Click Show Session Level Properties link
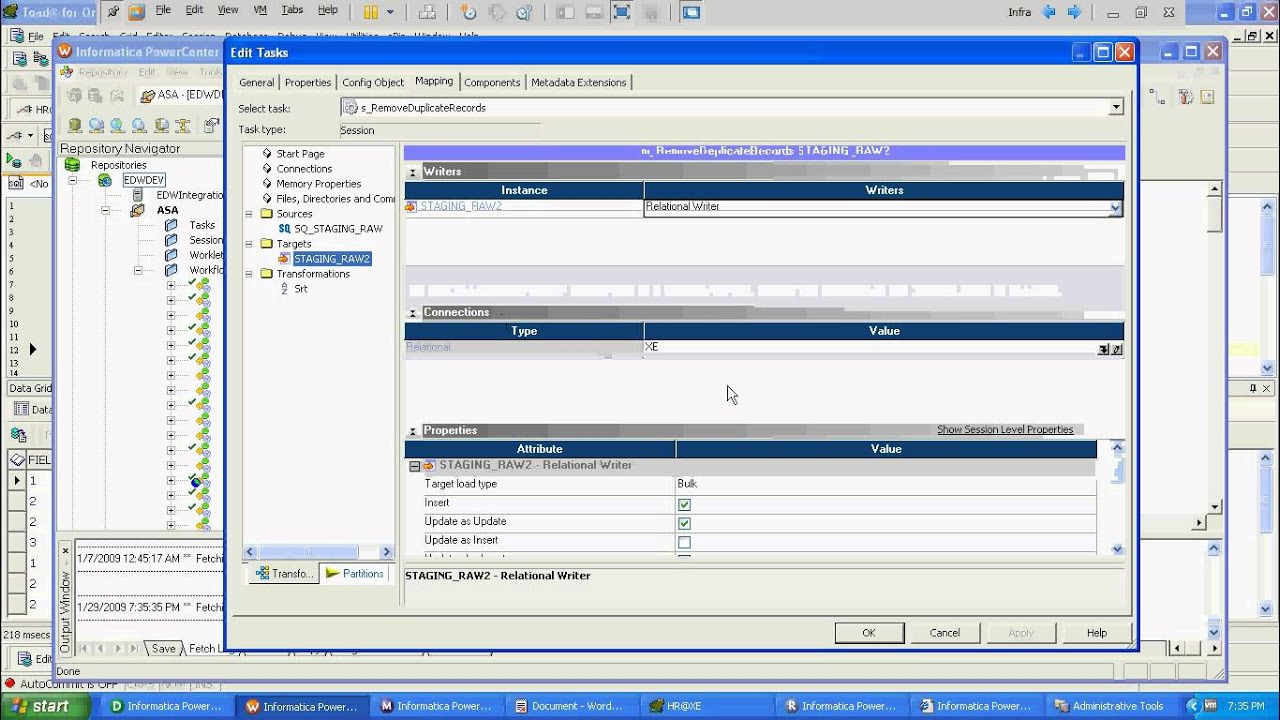This screenshot has width=1280, height=720. 1005,430
